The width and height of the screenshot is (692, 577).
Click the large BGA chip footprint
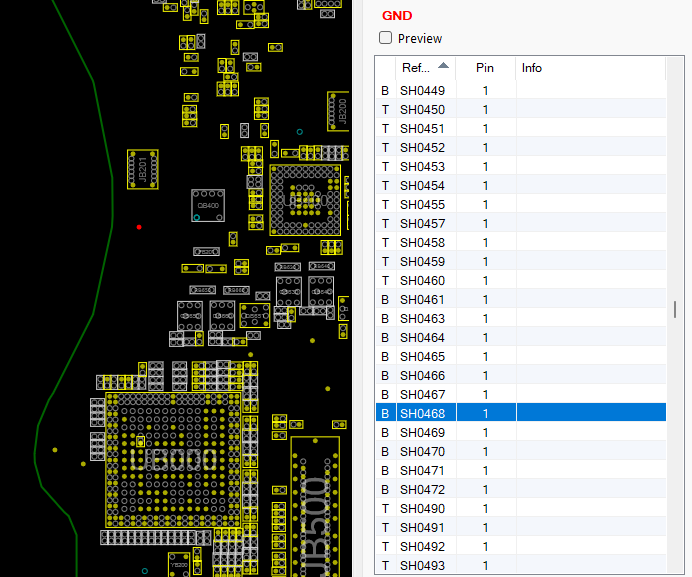(x=172, y=461)
